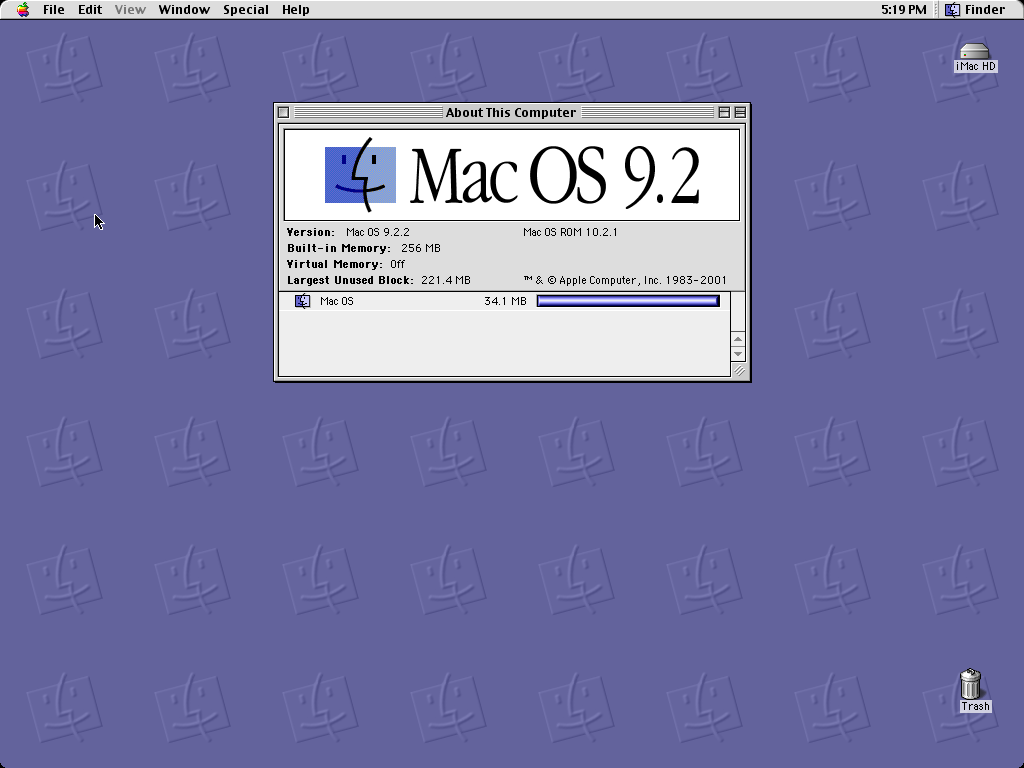
Task: Click the Apple Computer copyright 1983-2001 text
Action: 625,280
